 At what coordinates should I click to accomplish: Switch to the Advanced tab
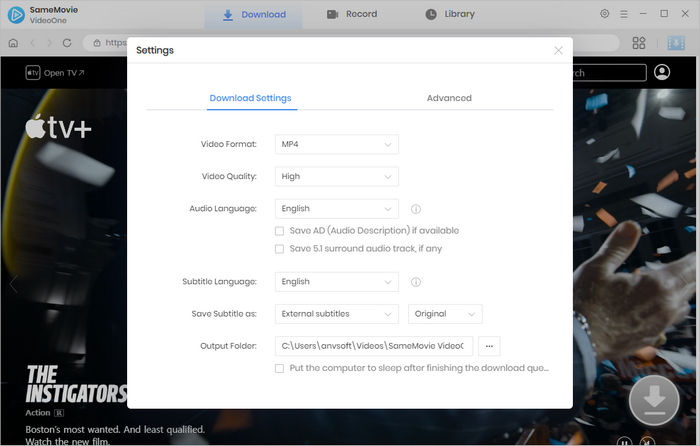click(x=449, y=98)
